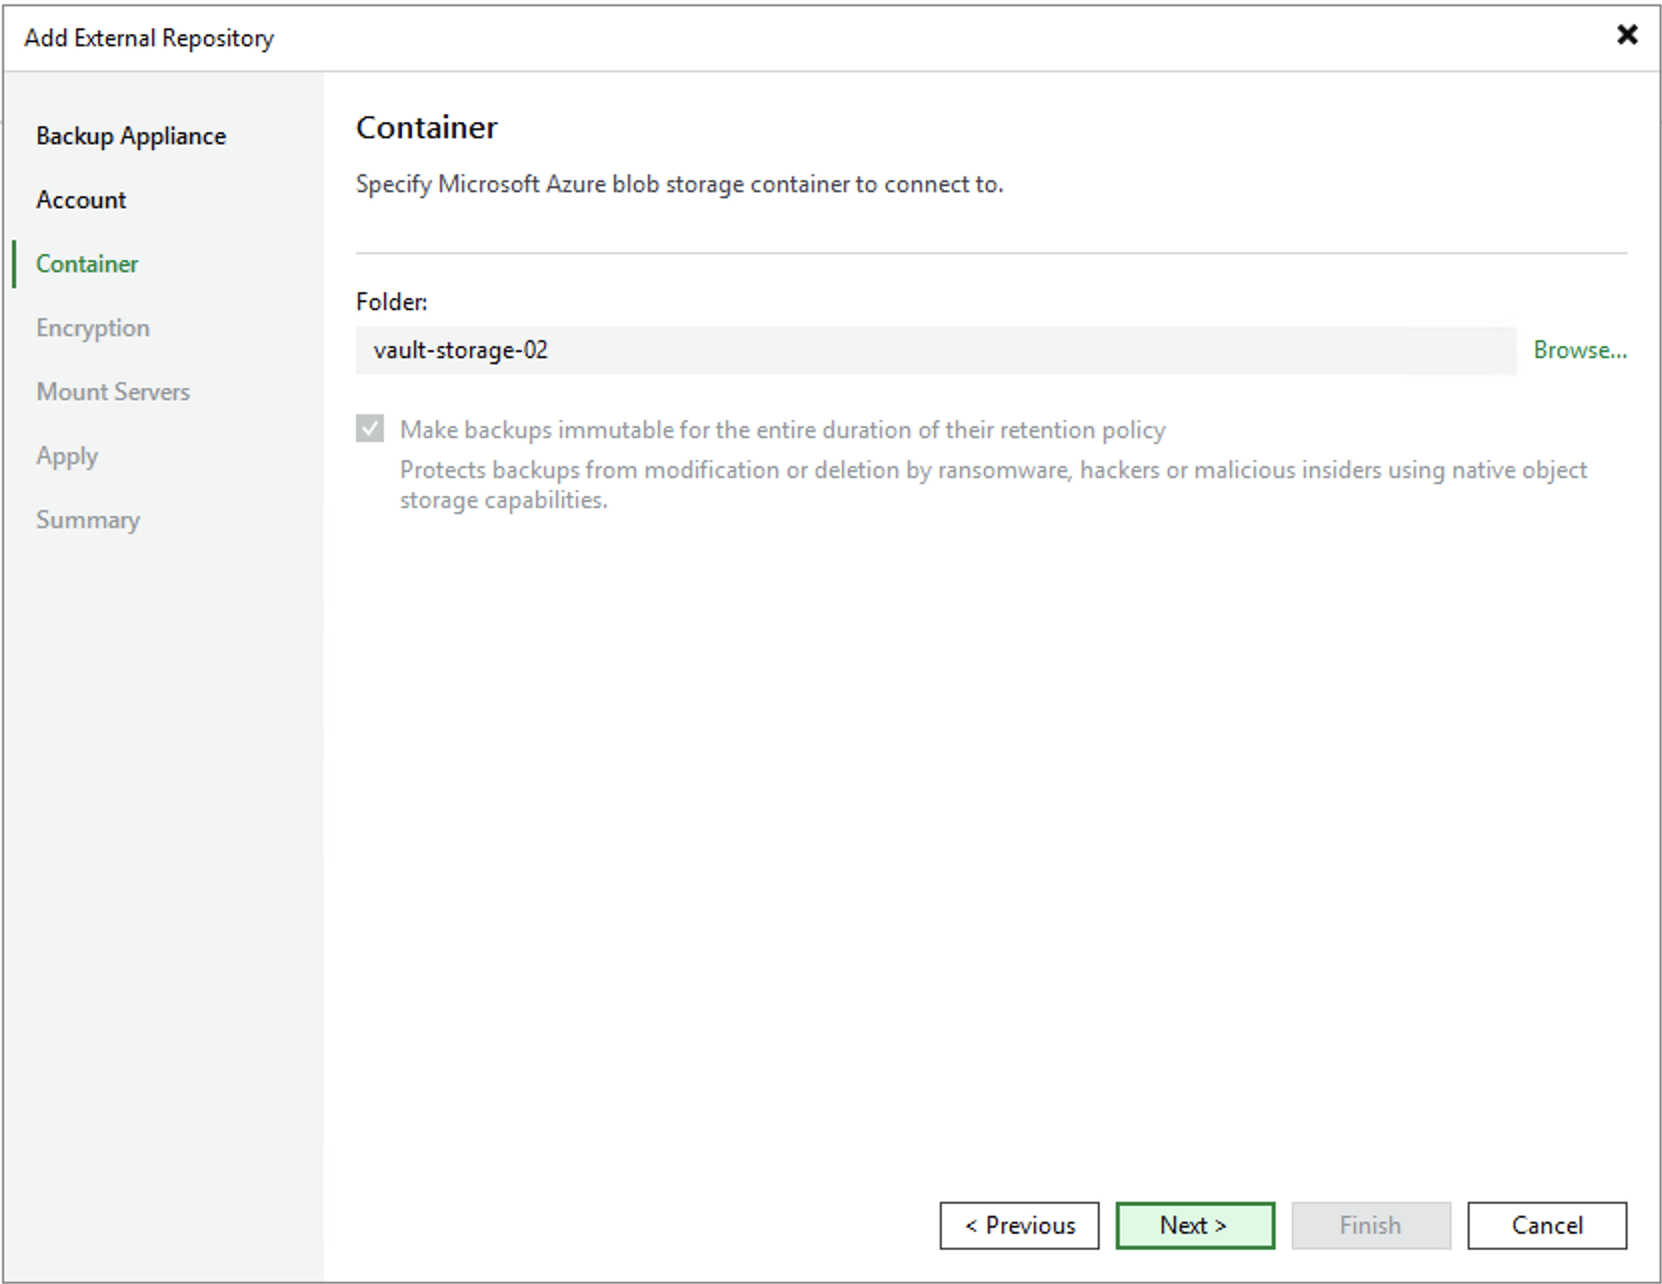Screen dimensions: 1662x1284
Task: Select the Apply step
Action: tap(67, 456)
